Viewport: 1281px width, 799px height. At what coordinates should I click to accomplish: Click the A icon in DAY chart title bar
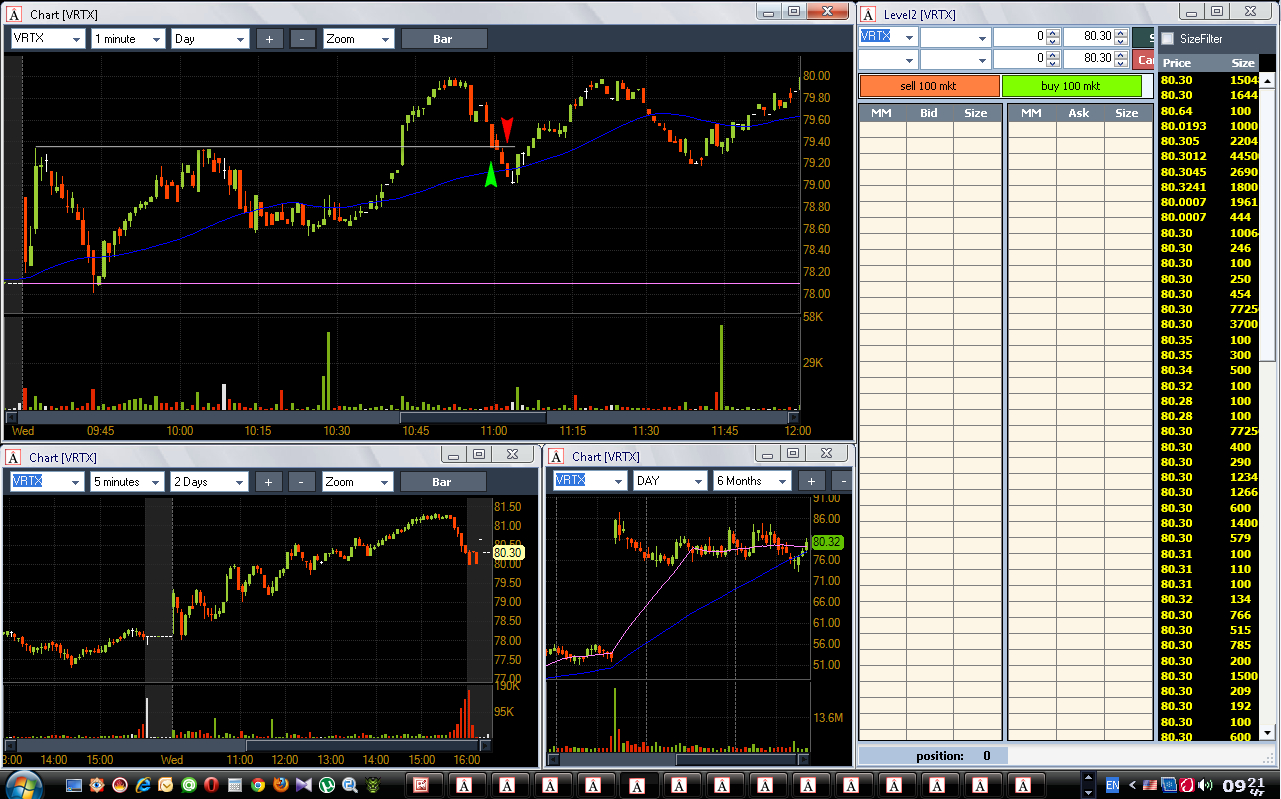point(557,456)
